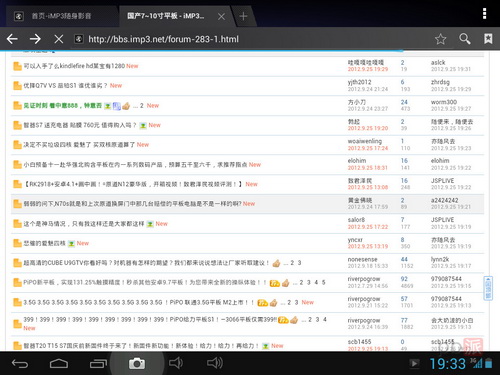Open last poster aslck profile
The image size is (500, 375).
438,62
